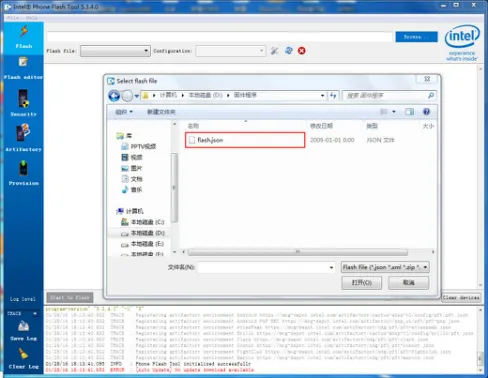
Task: Click the Clear Log broom icon
Action: coord(23,354)
